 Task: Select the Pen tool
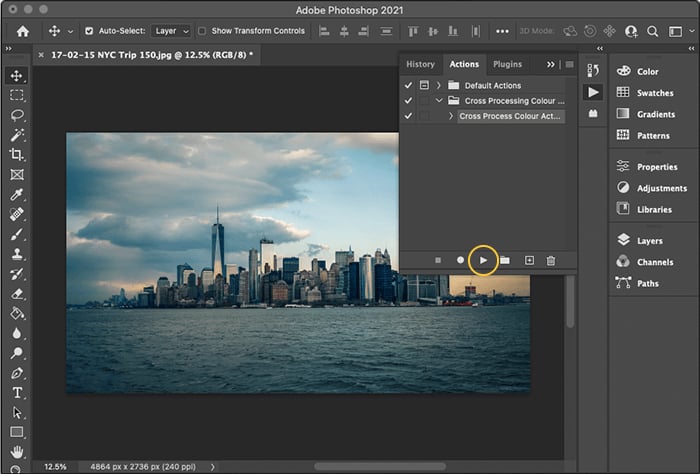(x=17, y=372)
